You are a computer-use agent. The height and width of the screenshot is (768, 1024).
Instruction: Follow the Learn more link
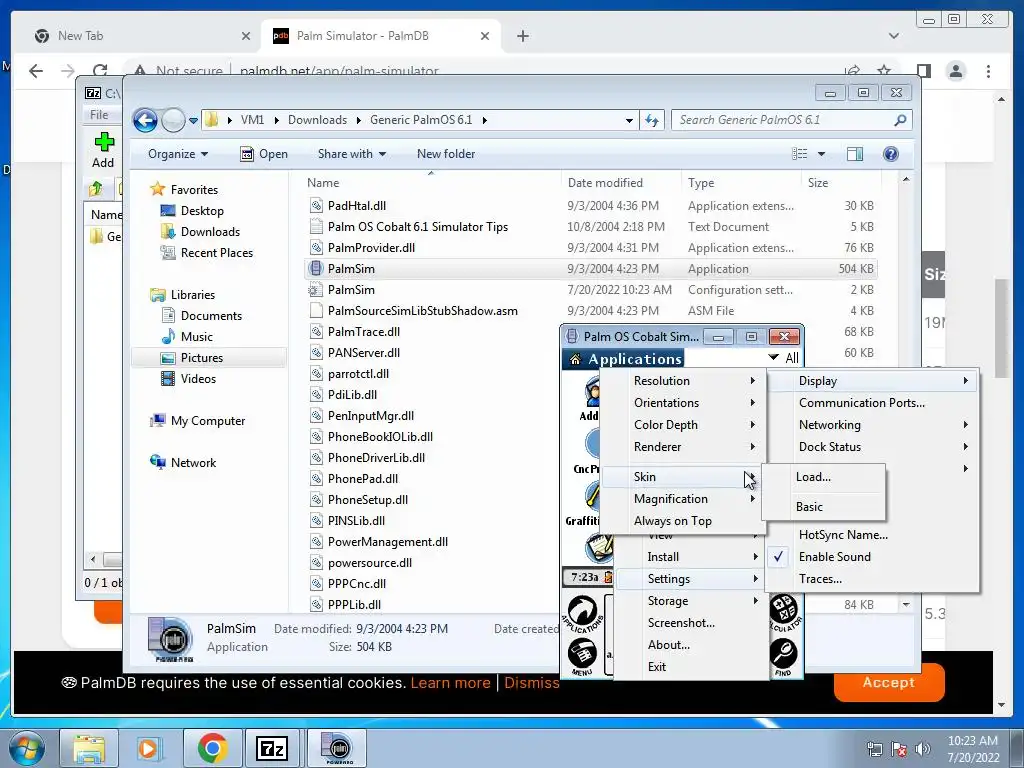pos(451,683)
